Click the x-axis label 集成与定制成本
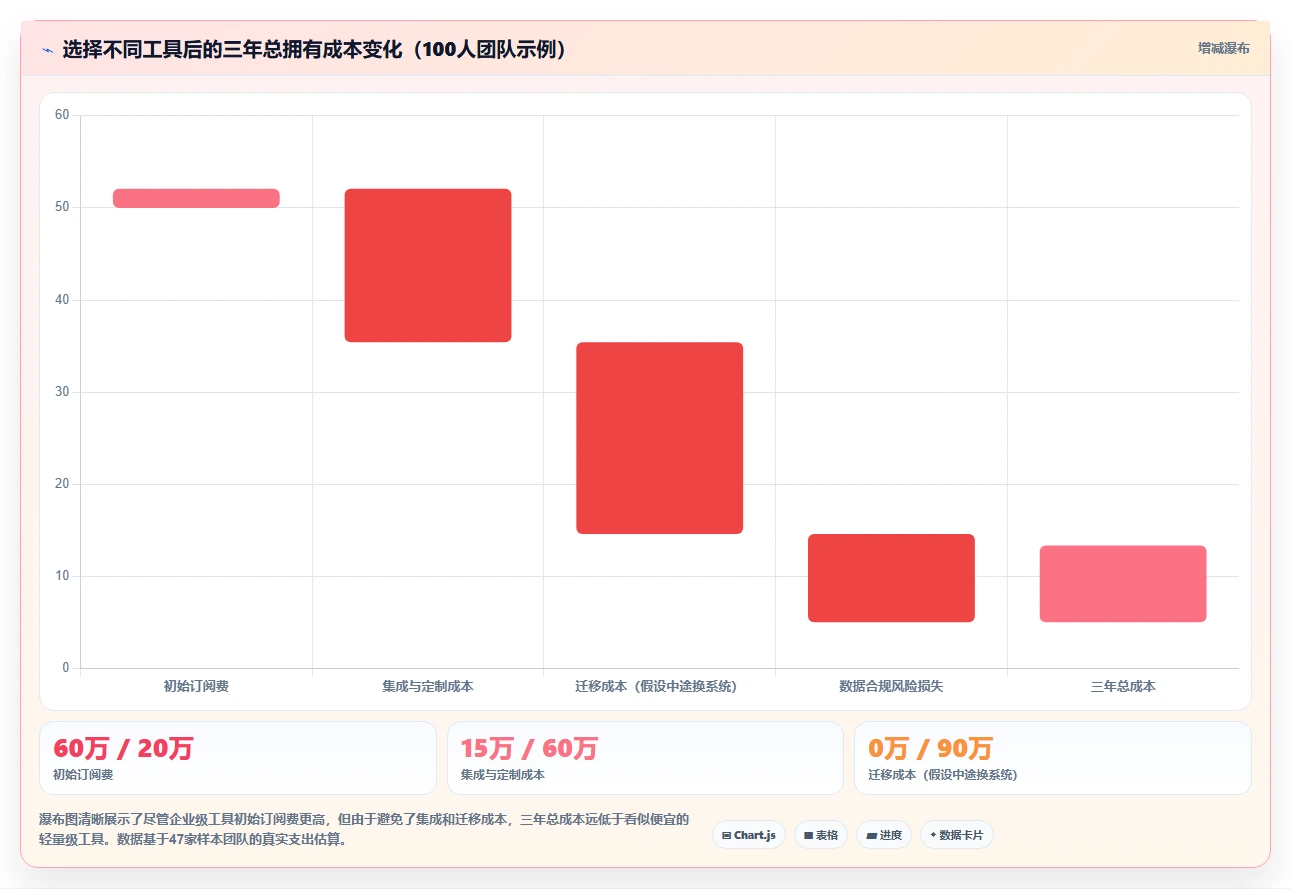The image size is (1291, 889). [428, 686]
